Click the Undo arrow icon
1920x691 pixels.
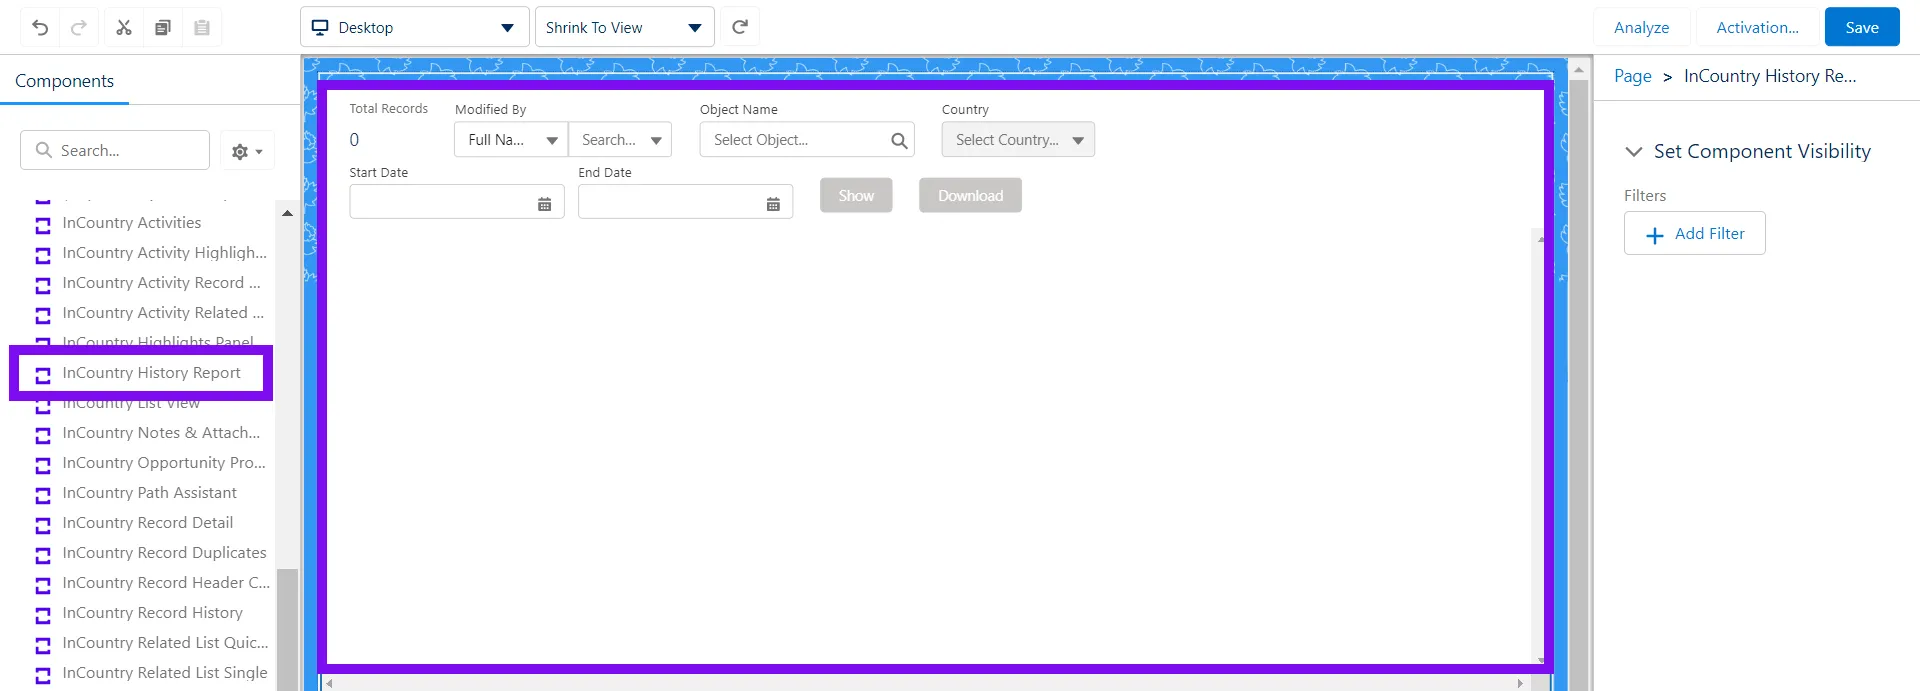(40, 28)
